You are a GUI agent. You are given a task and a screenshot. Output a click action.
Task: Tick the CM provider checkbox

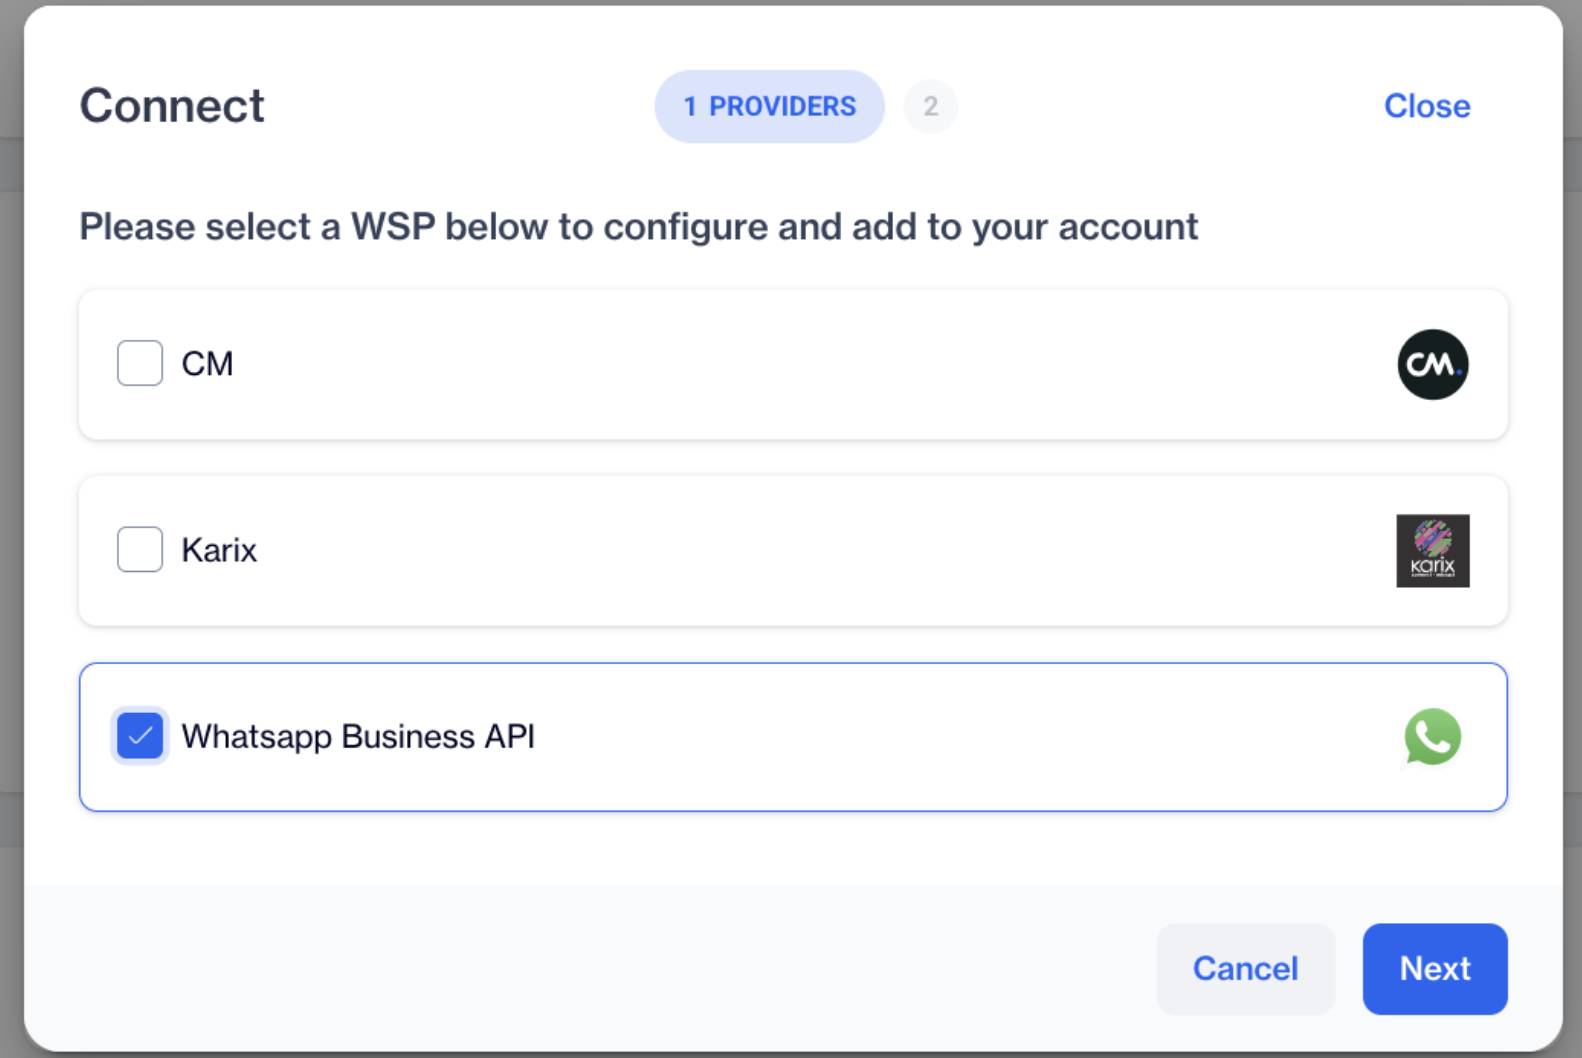[140, 363]
